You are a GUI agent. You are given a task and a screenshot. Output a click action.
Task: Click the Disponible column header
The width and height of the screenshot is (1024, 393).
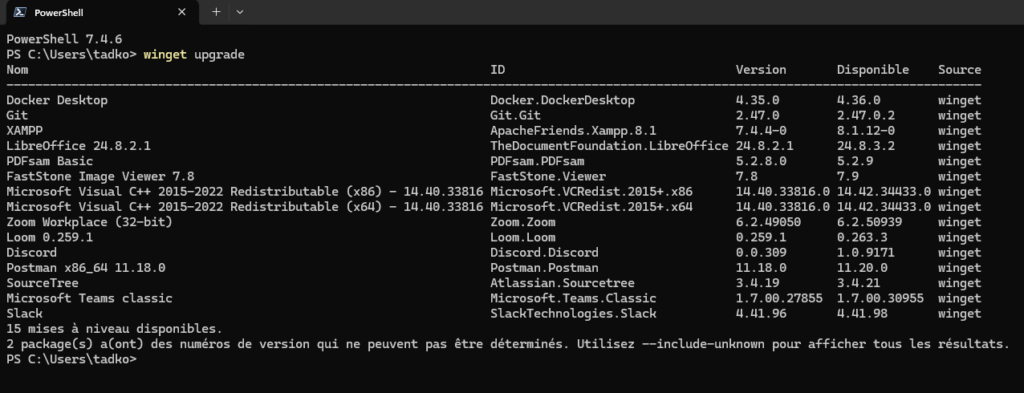click(x=872, y=70)
